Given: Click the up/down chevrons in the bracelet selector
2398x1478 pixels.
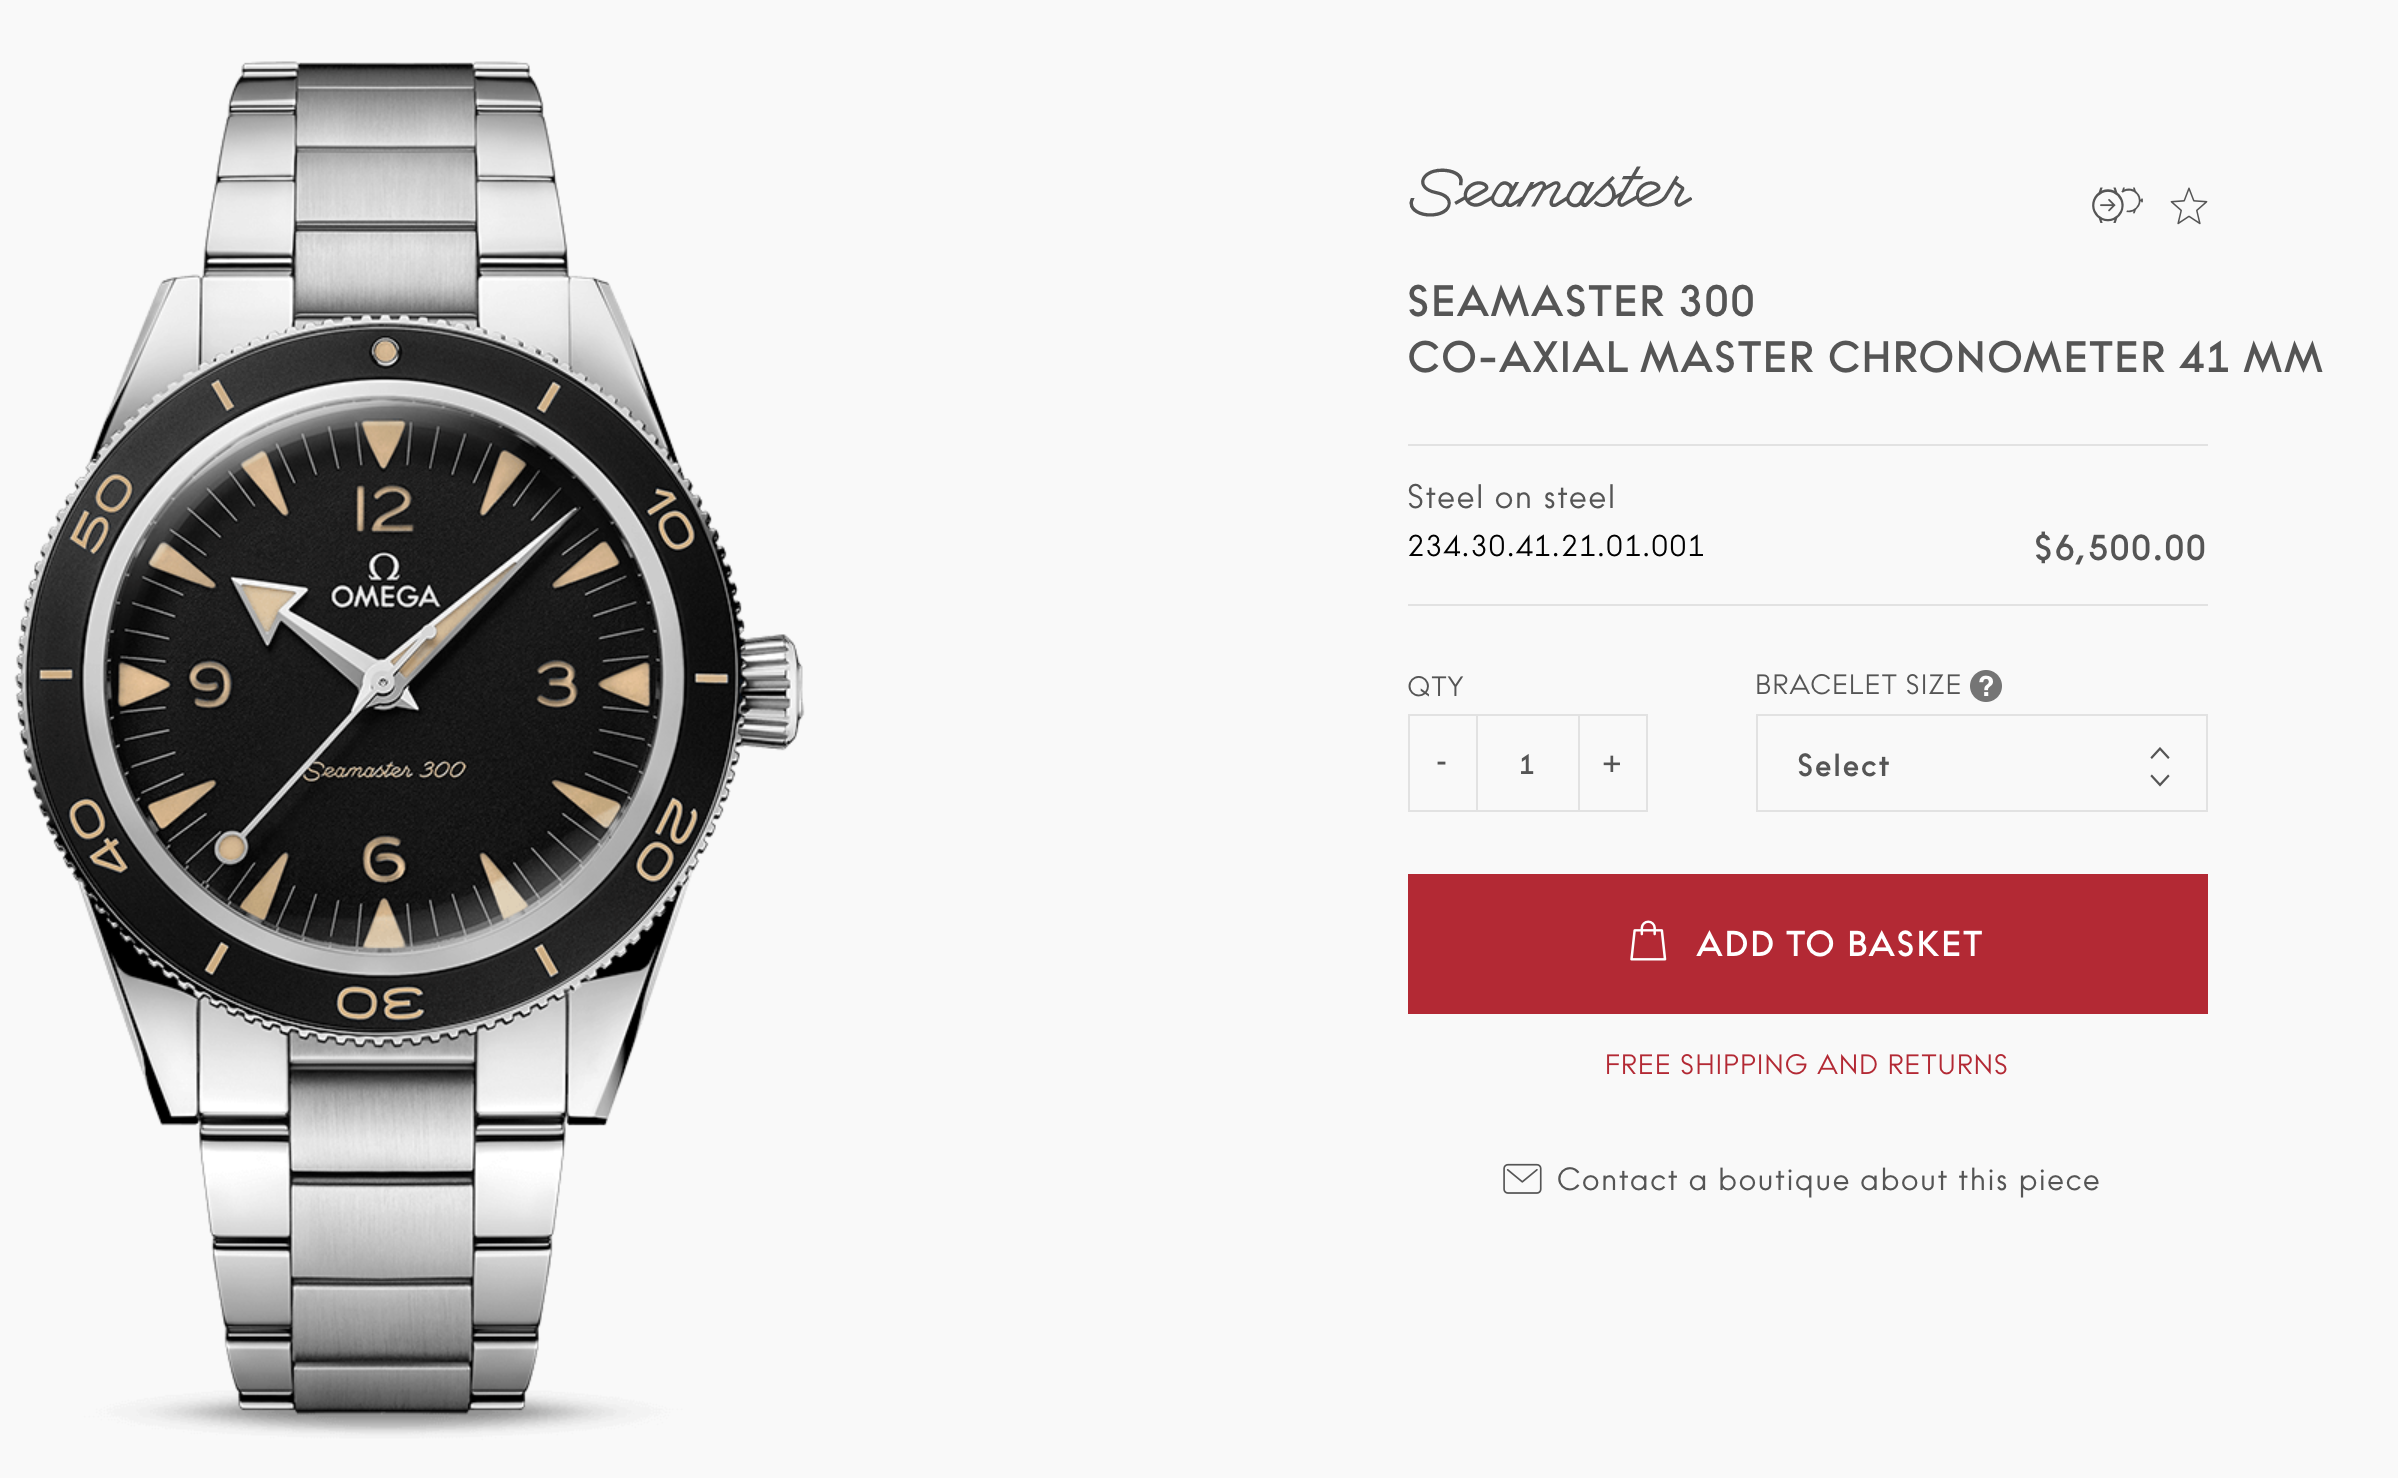Looking at the screenshot, I should coord(2160,765).
